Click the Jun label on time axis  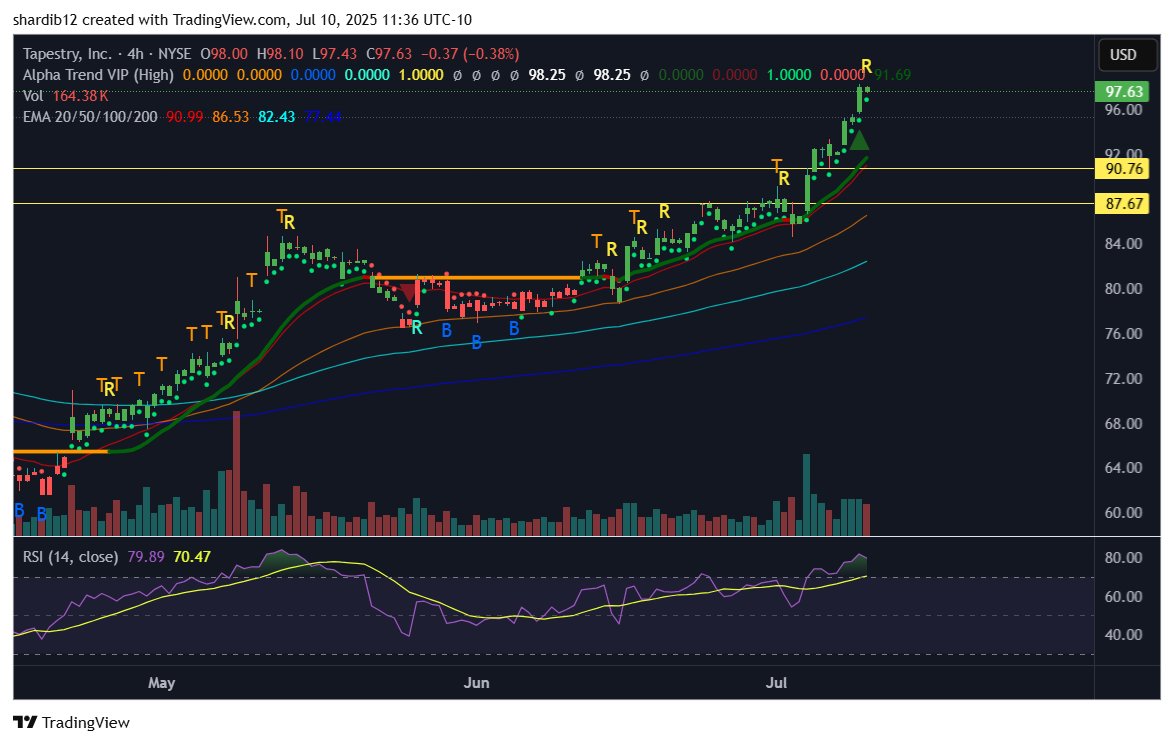tap(476, 683)
